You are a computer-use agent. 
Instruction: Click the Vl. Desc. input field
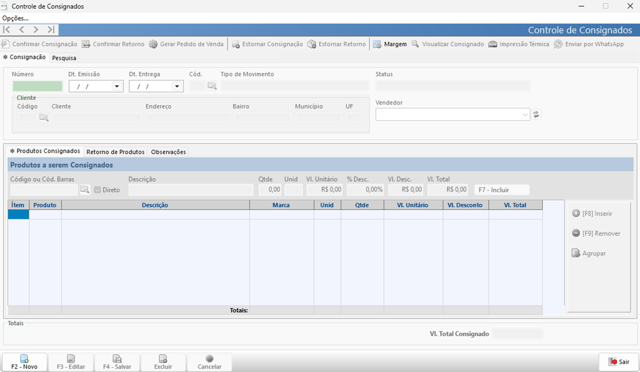coord(405,190)
